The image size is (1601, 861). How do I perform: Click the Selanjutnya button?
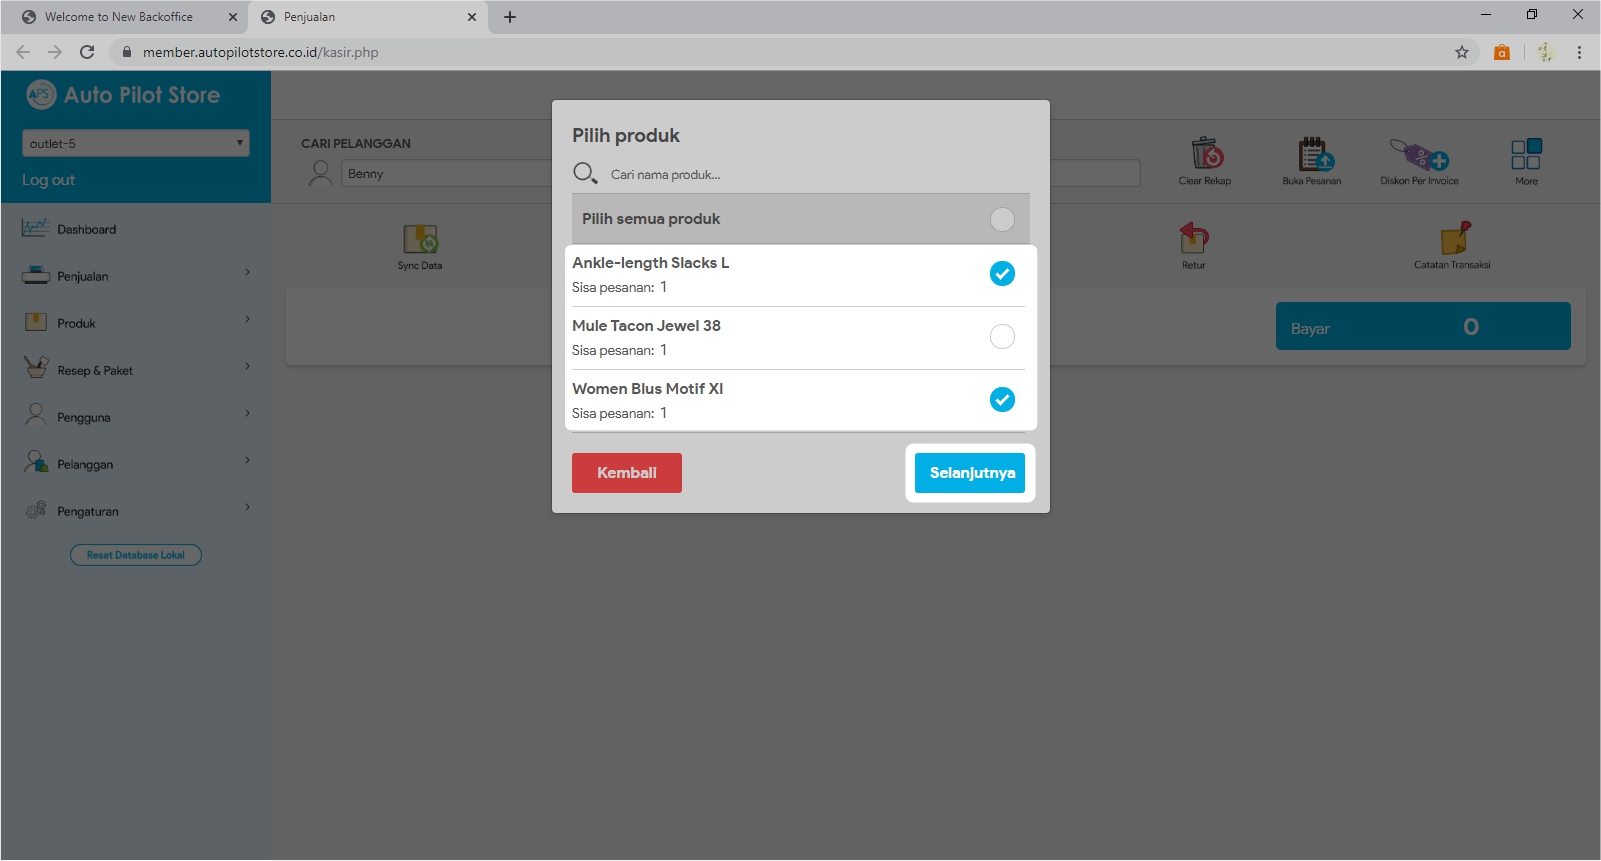coord(970,473)
